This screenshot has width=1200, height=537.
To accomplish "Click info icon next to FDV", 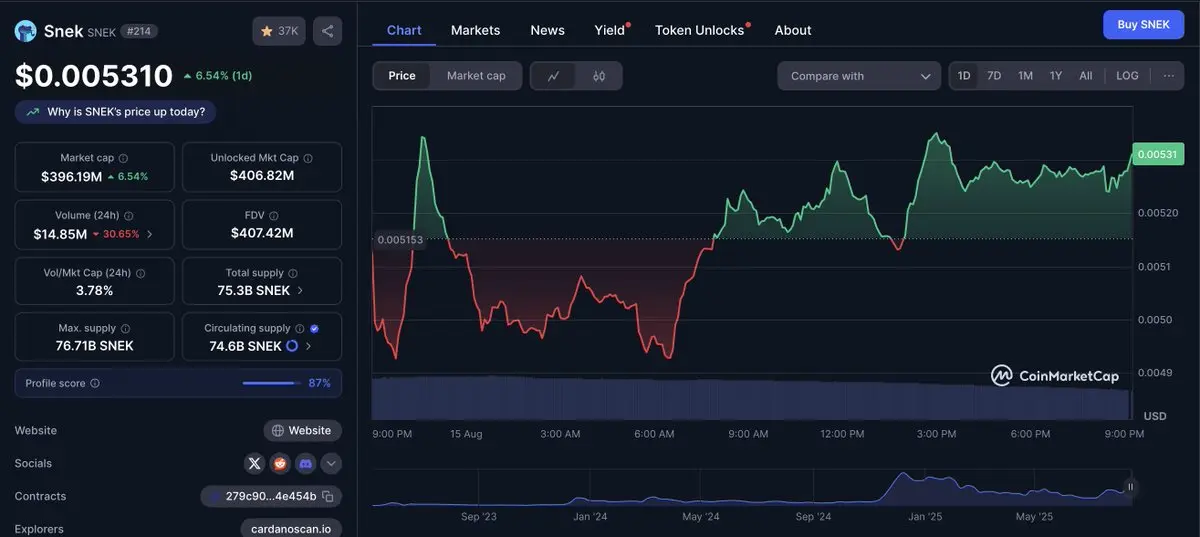I will tap(274, 215).
